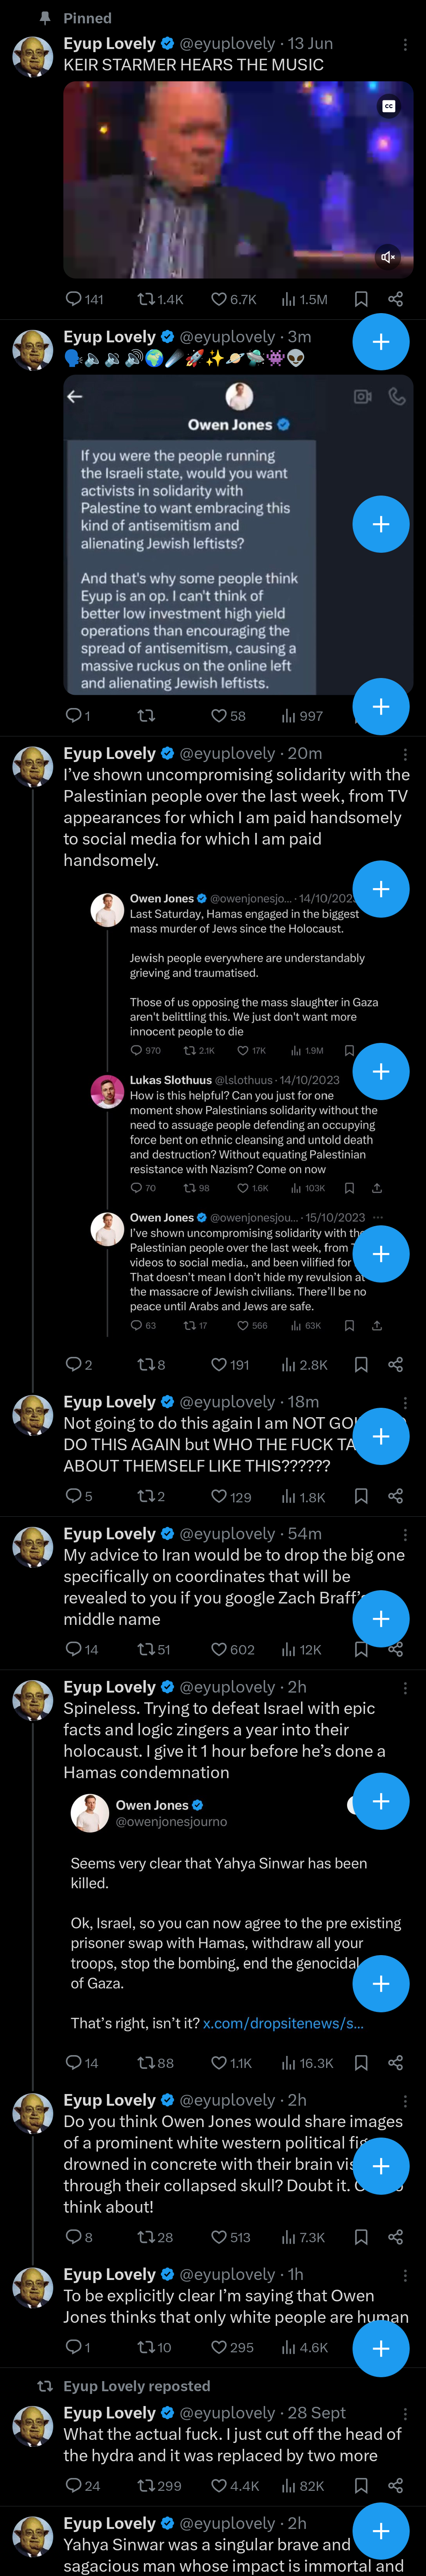Open three-dot menu on the 20m post
The width and height of the screenshot is (426, 2576).
pyautogui.click(x=405, y=754)
